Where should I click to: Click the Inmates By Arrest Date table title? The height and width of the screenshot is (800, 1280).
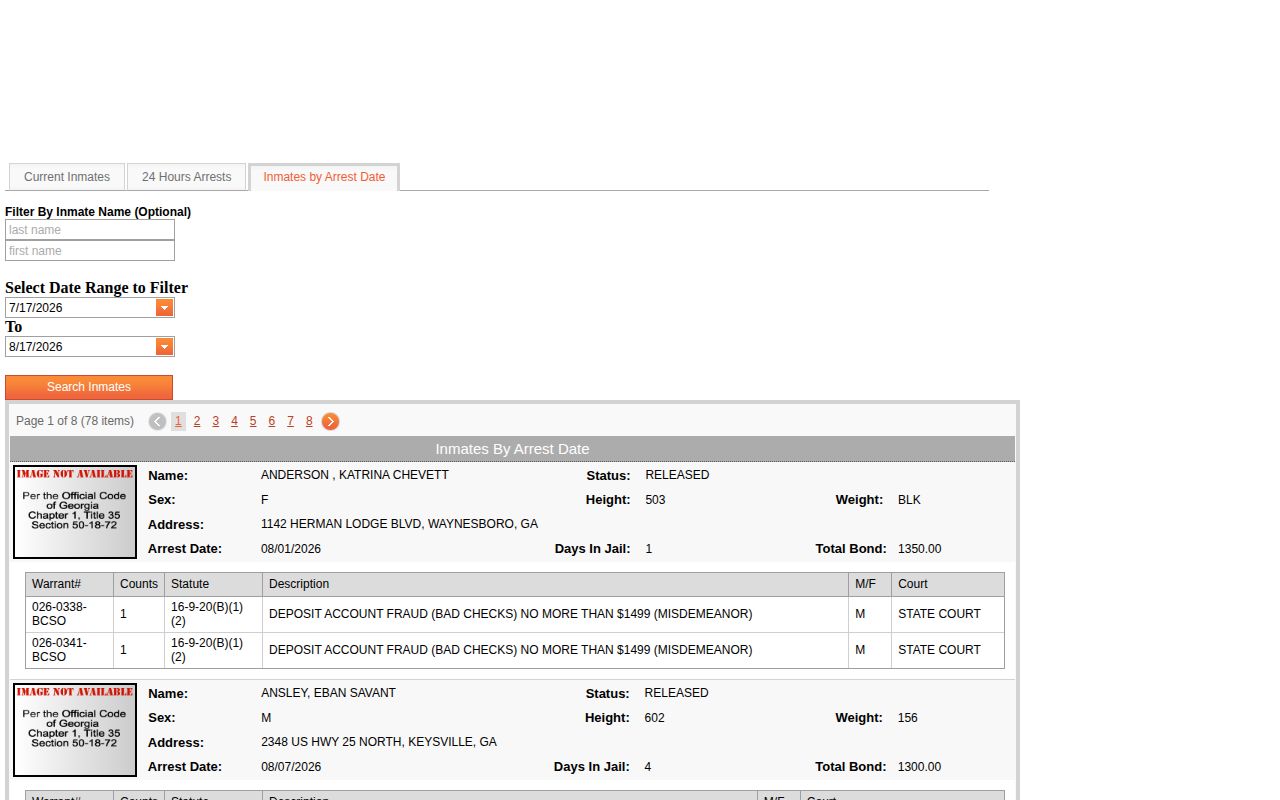coord(512,449)
